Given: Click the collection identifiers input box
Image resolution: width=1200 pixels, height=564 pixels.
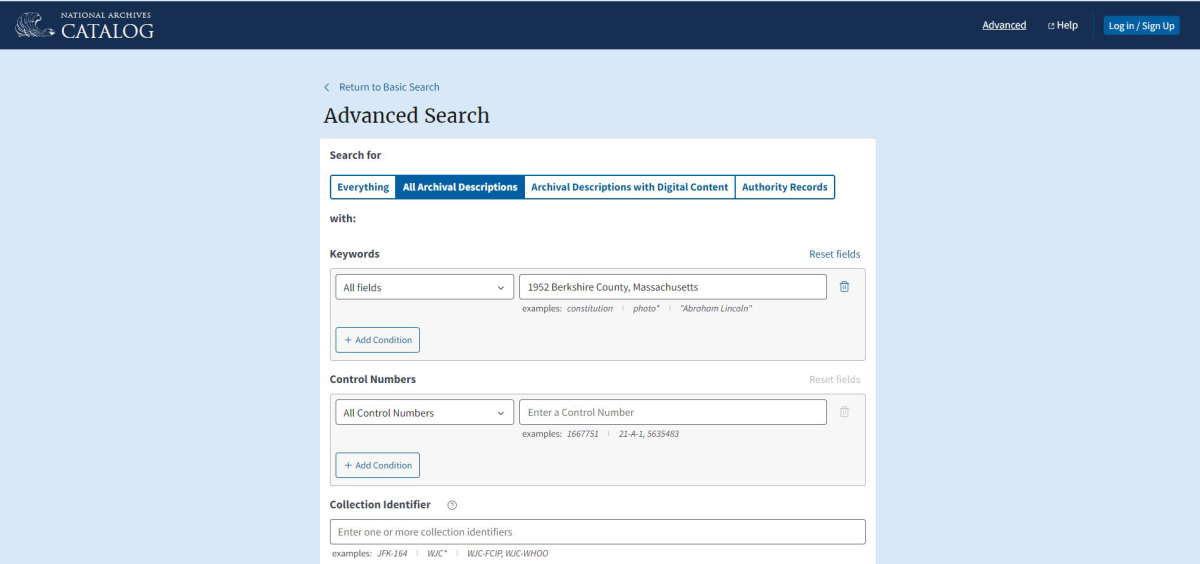Looking at the screenshot, I should (597, 532).
